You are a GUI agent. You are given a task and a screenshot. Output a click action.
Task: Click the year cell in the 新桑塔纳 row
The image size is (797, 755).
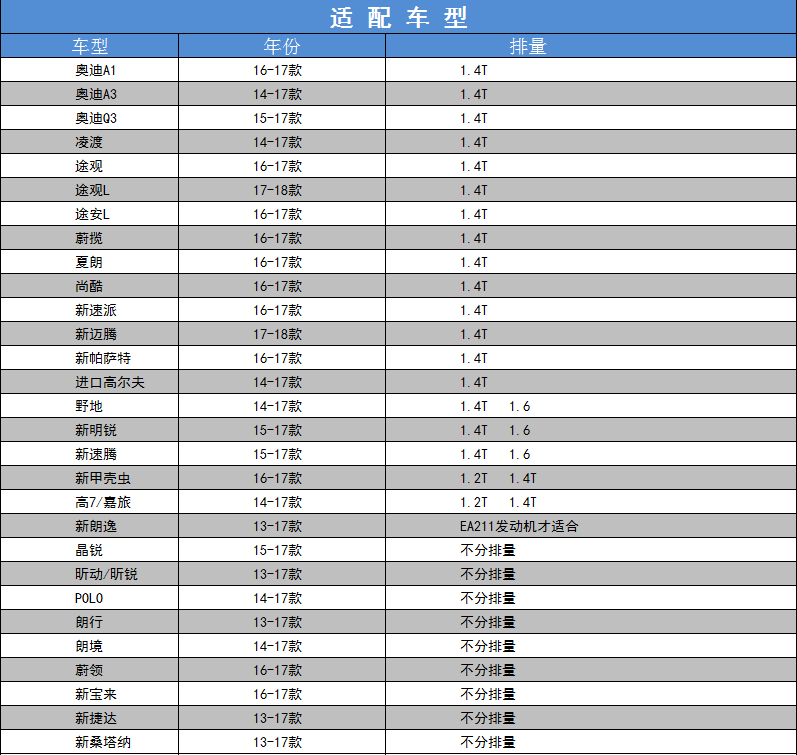(x=282, y=742)
